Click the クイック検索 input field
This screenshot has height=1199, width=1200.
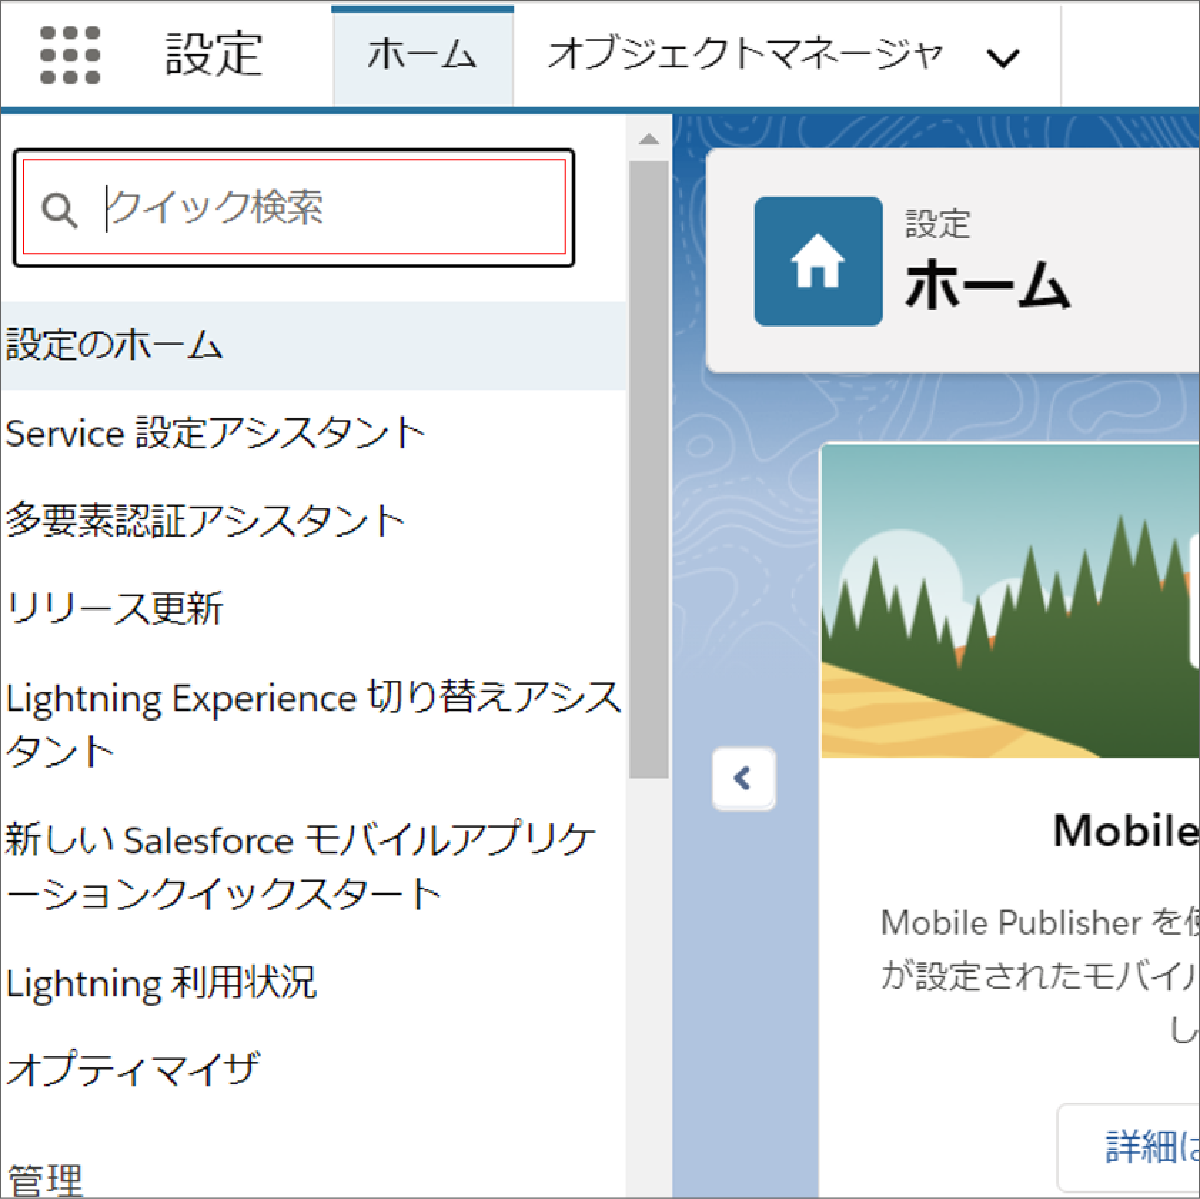coord(294,208)
